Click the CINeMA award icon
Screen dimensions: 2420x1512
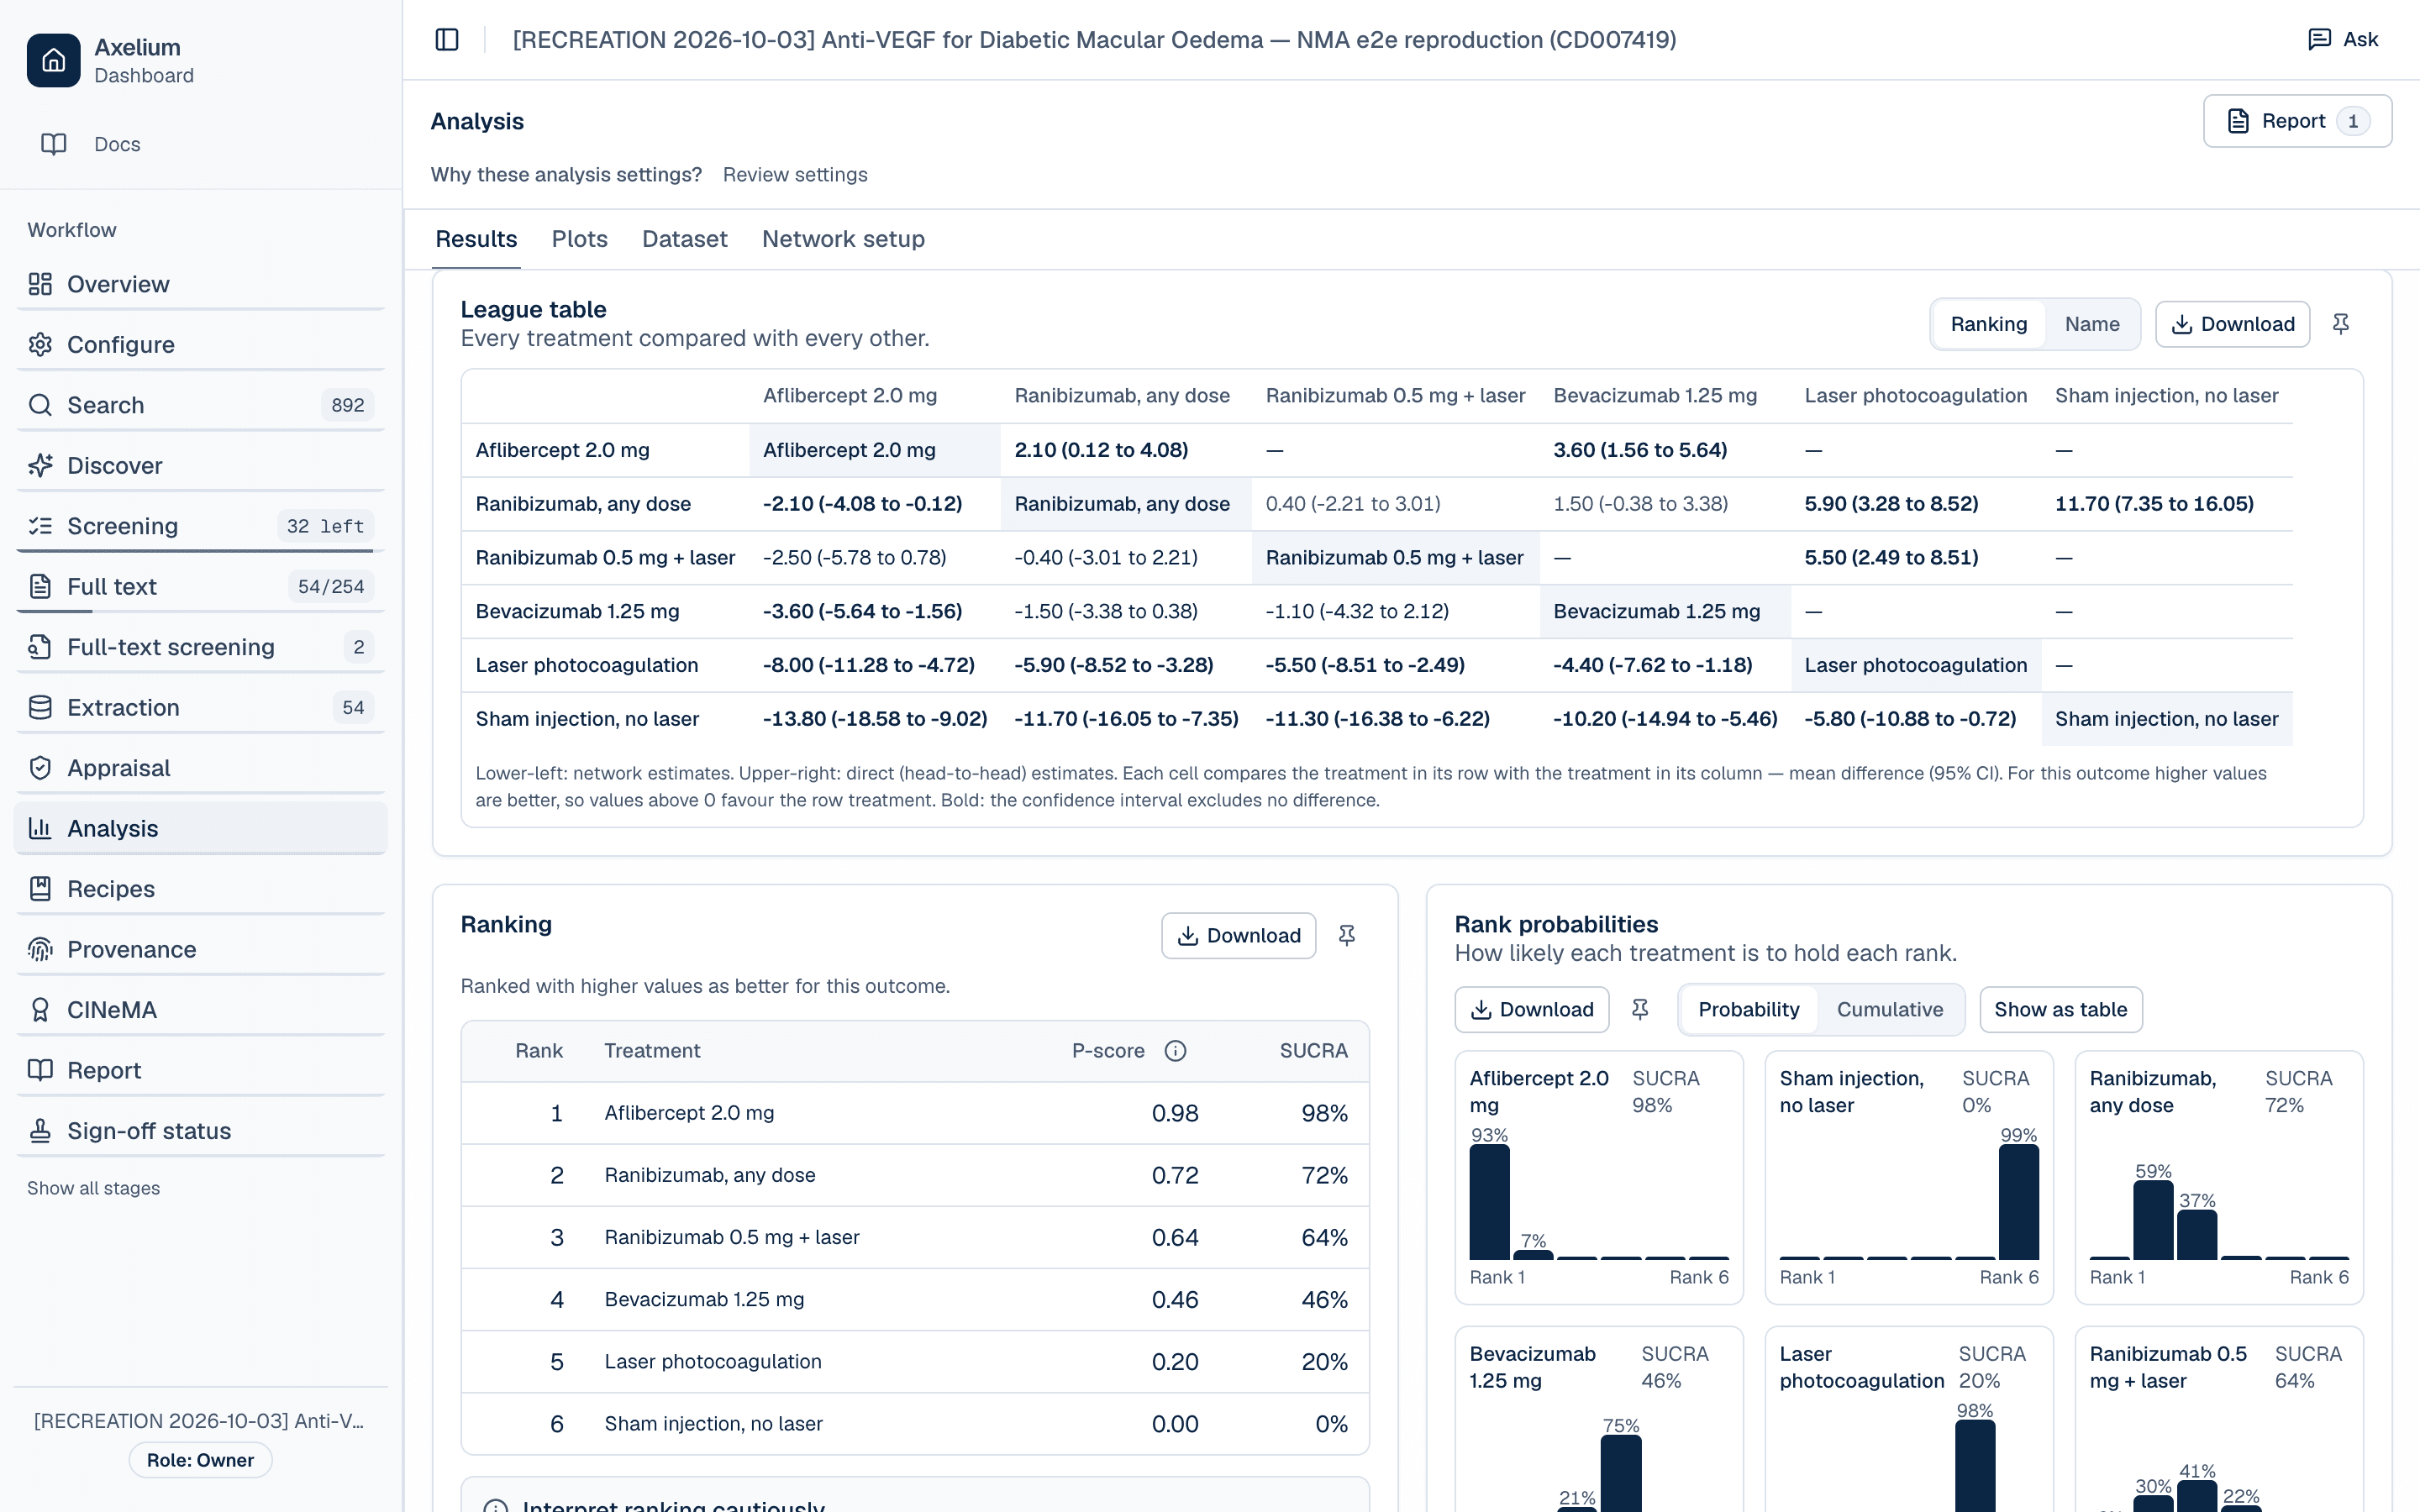(40, 1010)
